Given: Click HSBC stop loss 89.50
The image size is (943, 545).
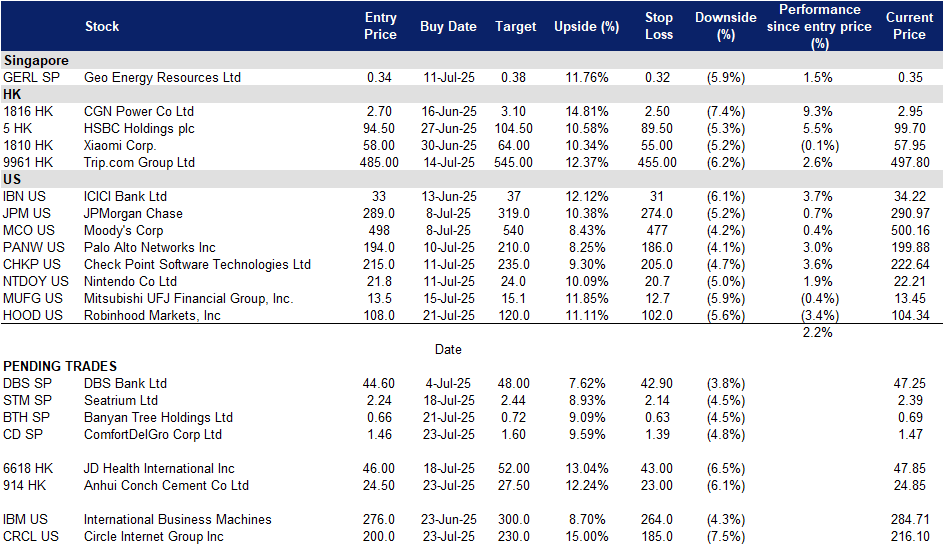Looking at the screenshot, I should click(x=657, y=129).
